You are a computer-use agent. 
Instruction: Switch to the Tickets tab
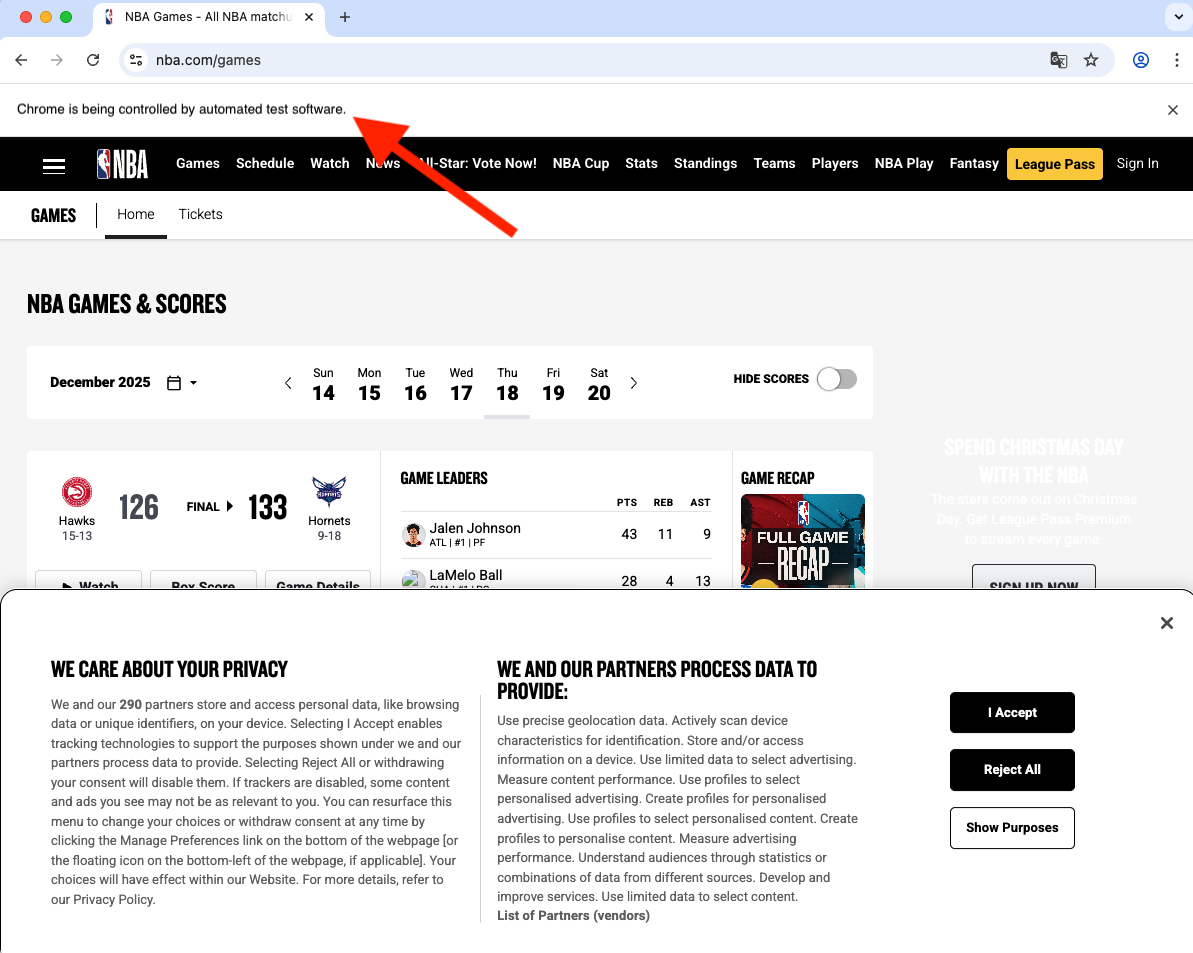coord(200,214)
